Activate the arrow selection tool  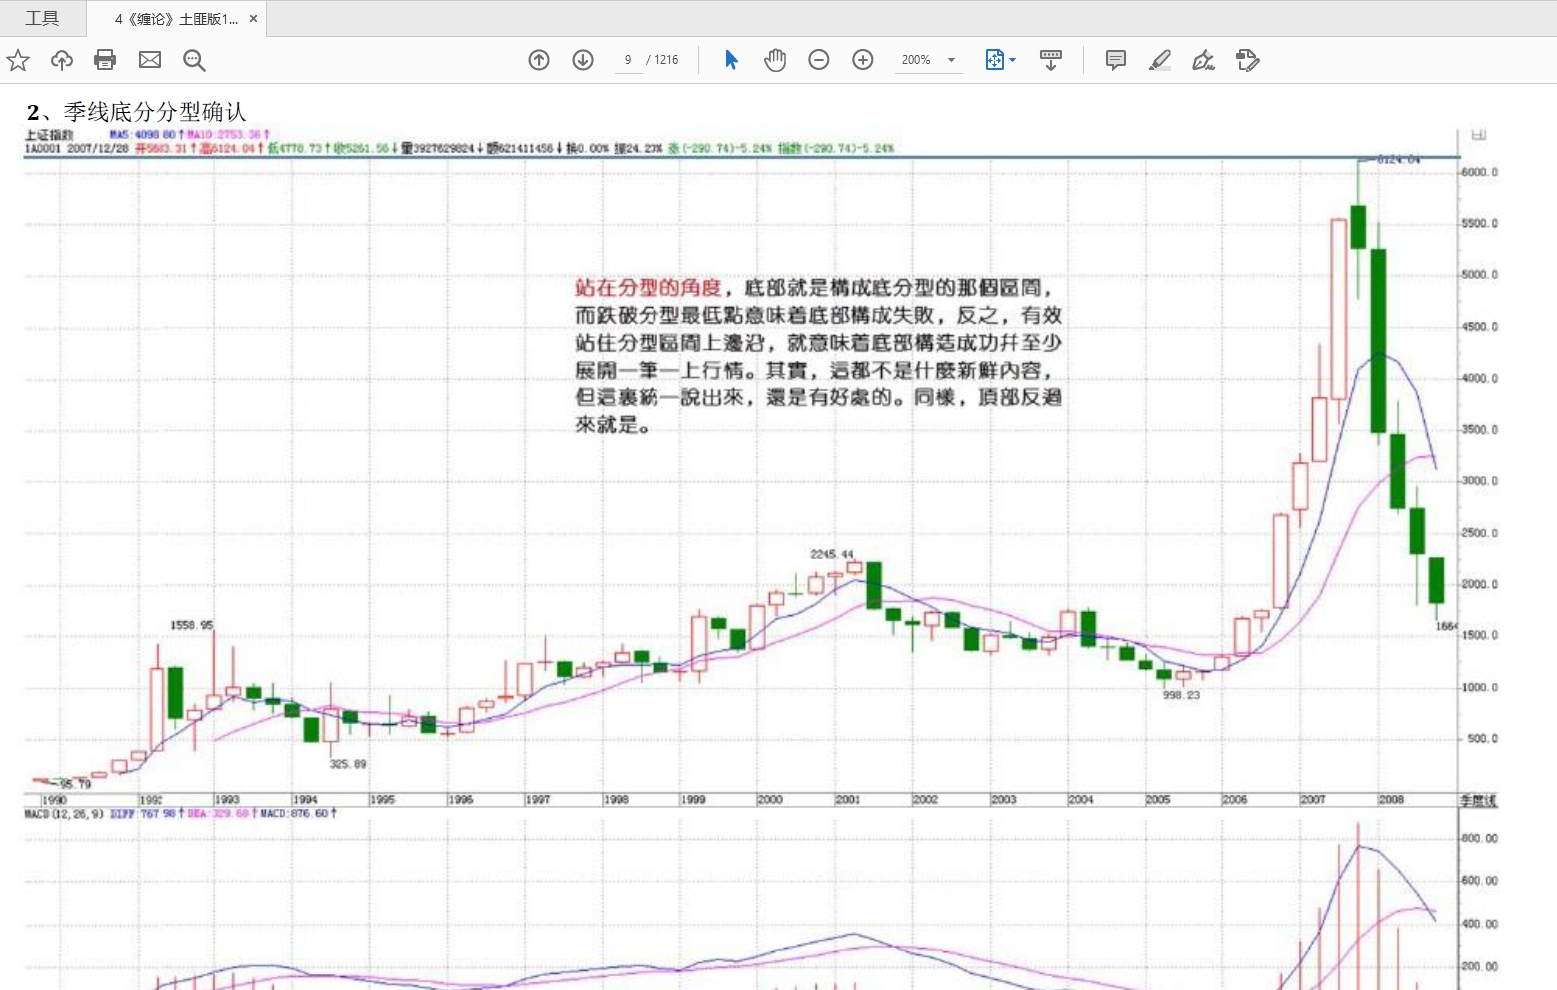tap(731, 60)
